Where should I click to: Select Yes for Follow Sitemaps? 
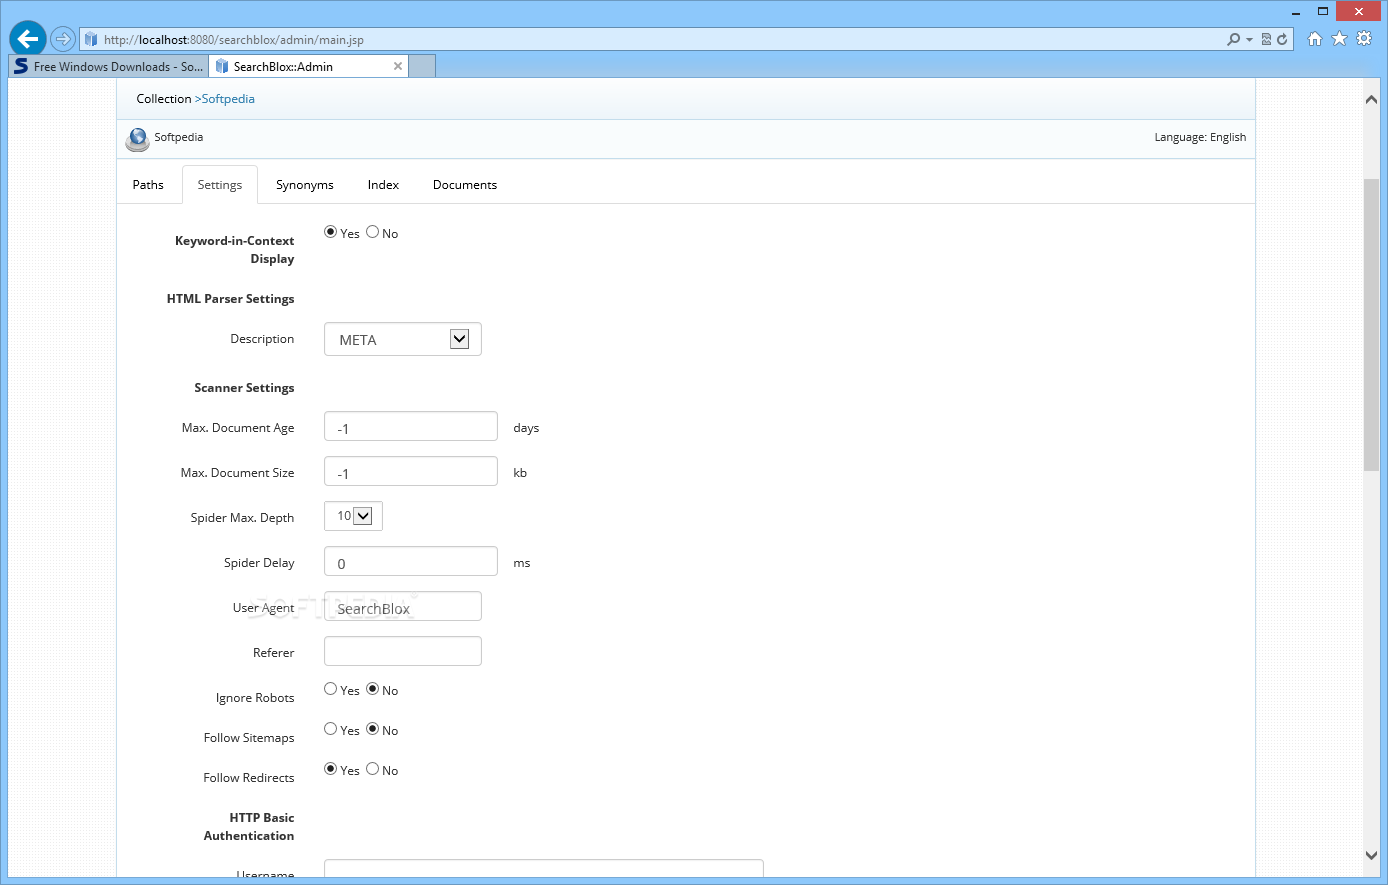[331, 729]
